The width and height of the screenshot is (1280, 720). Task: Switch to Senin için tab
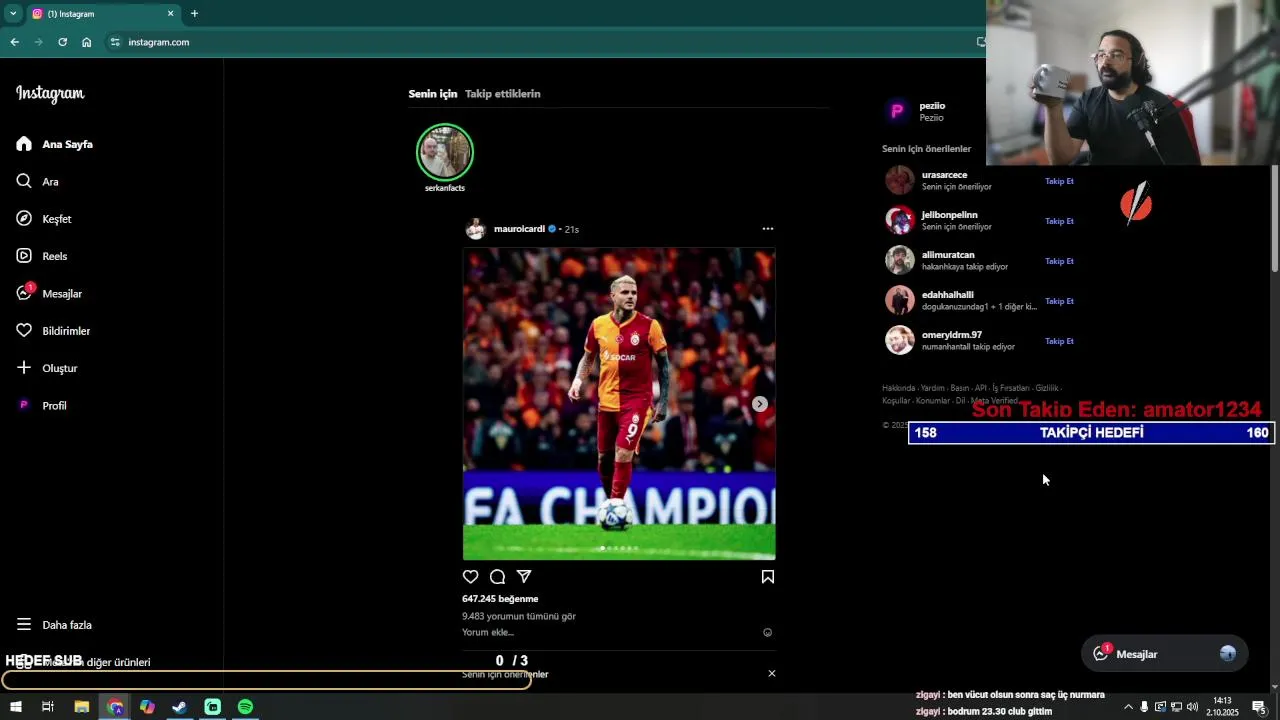[x=432, y=94]
